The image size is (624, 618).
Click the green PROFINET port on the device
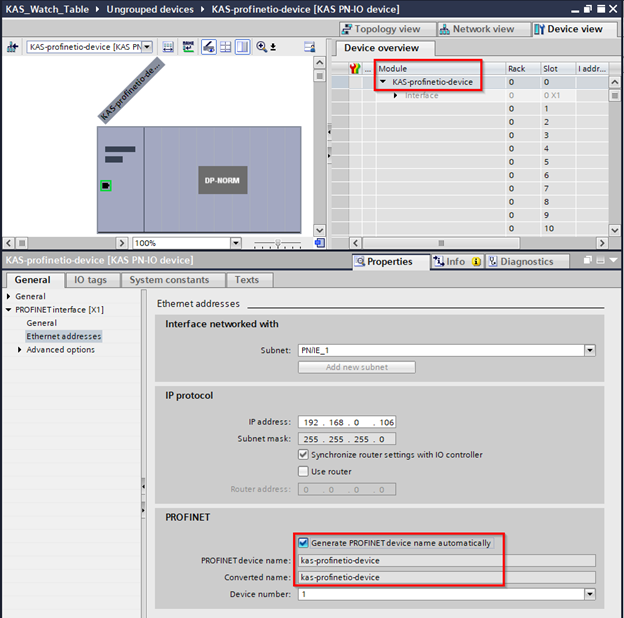105,185
